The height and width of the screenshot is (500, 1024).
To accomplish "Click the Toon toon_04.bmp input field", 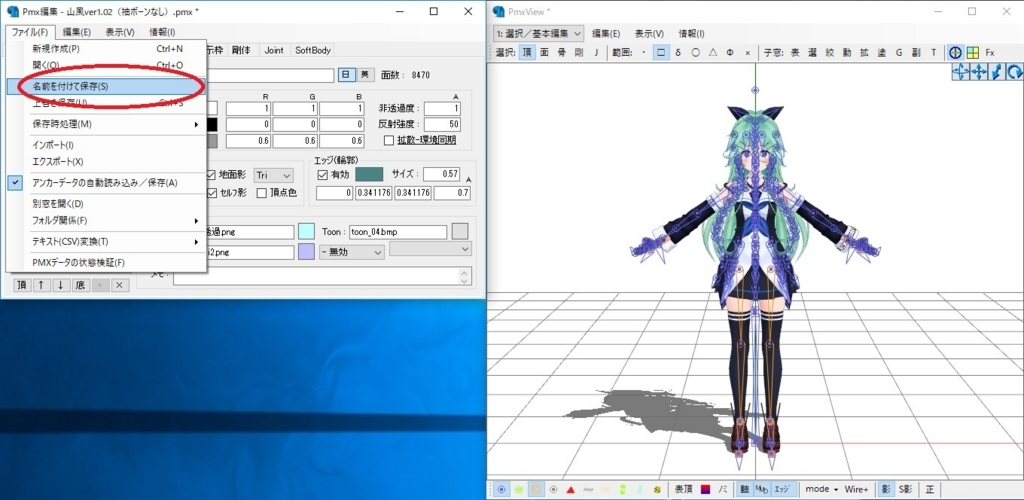I will 398,232.
